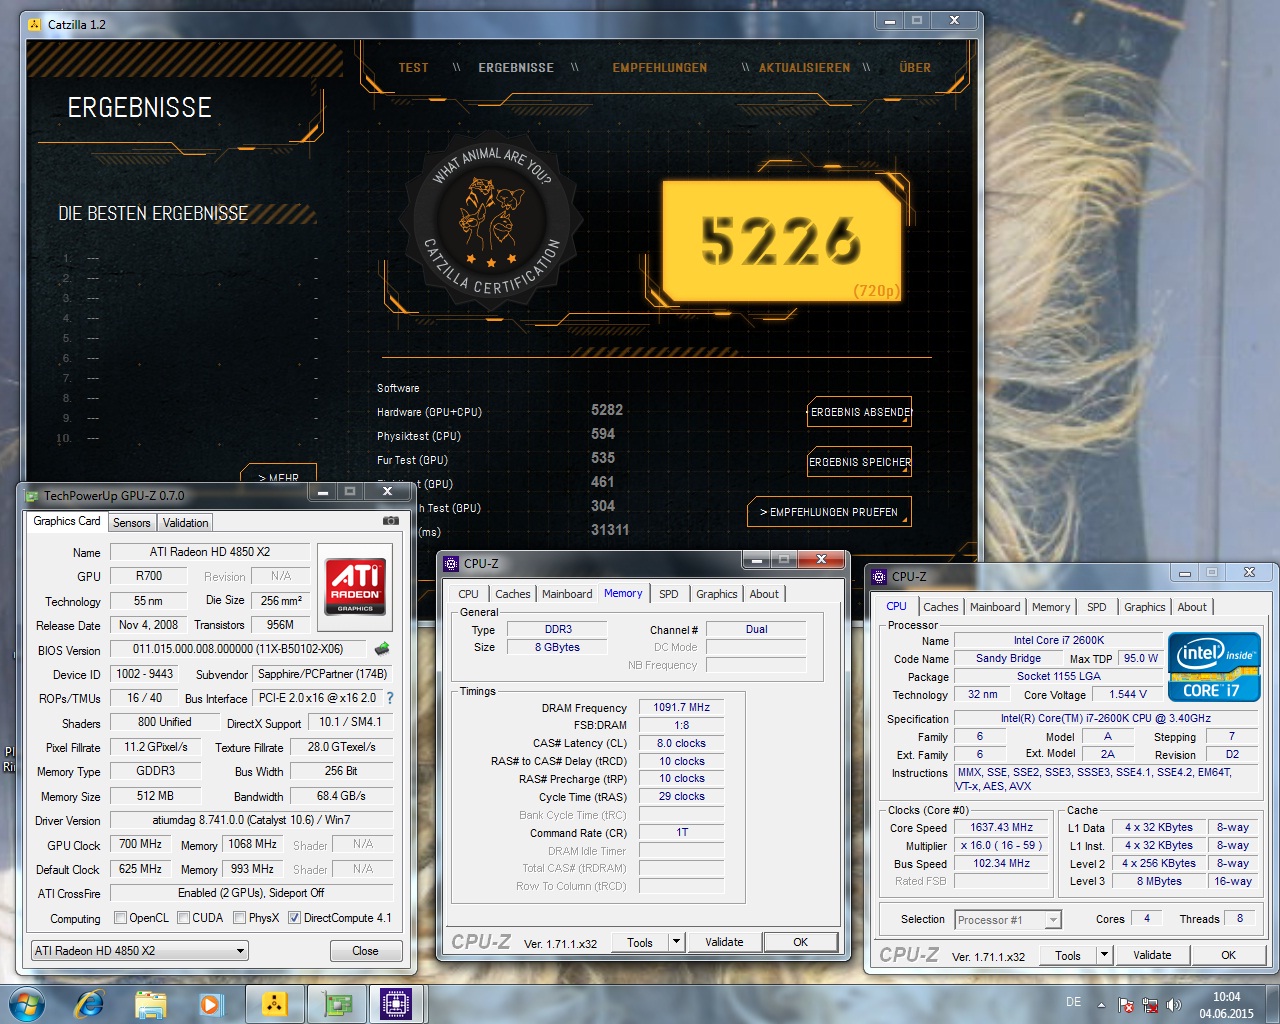Click Validate in CPU-Z Memory window
This screenshot has width=1280, height=1024.
724,942
